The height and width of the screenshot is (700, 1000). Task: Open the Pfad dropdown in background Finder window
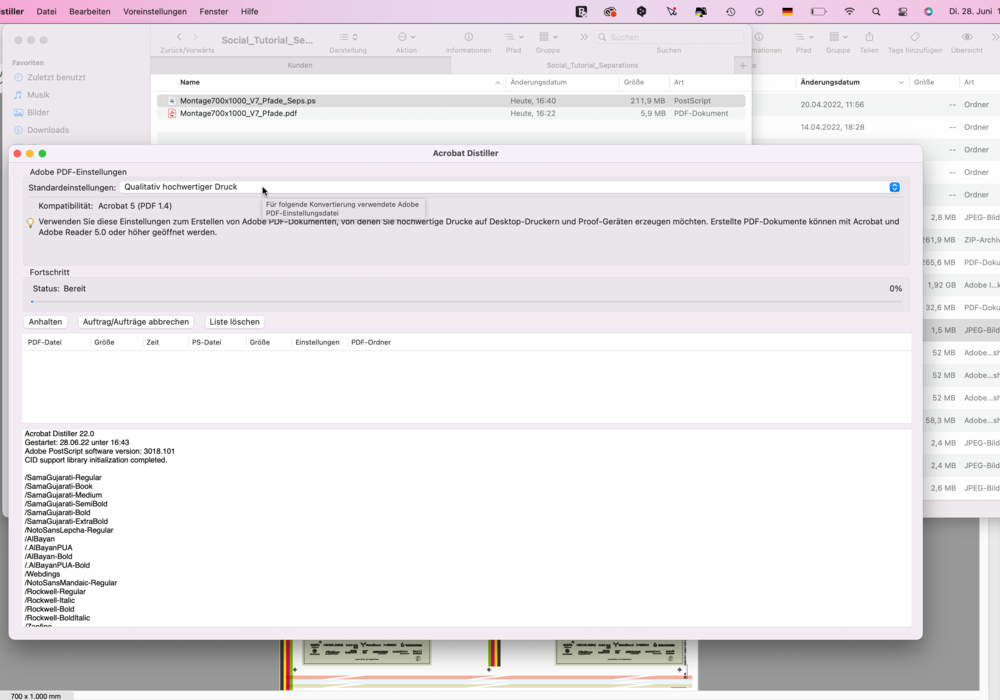tap(804, 37)
